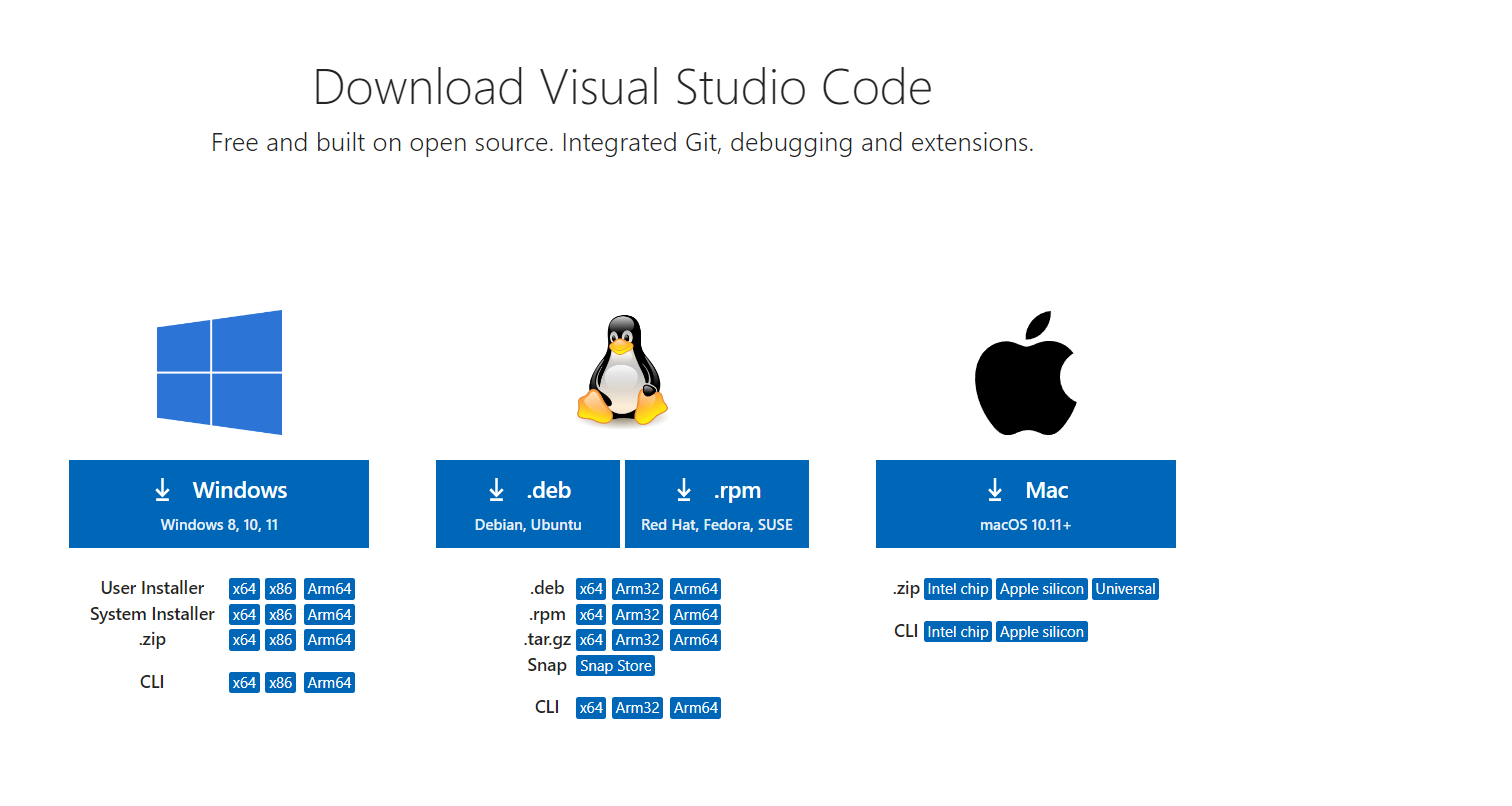Get the Windows CLI Arm64 build

329,683
